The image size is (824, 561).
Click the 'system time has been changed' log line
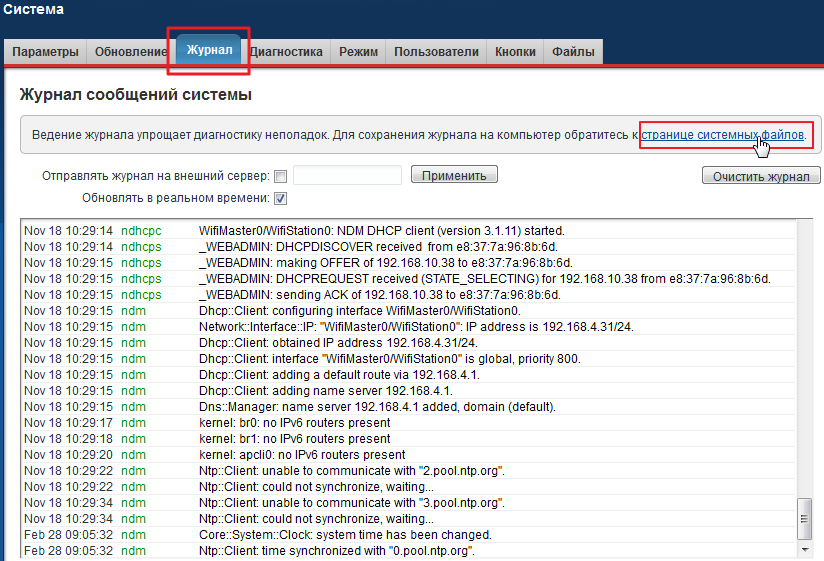tap(345, 535)
